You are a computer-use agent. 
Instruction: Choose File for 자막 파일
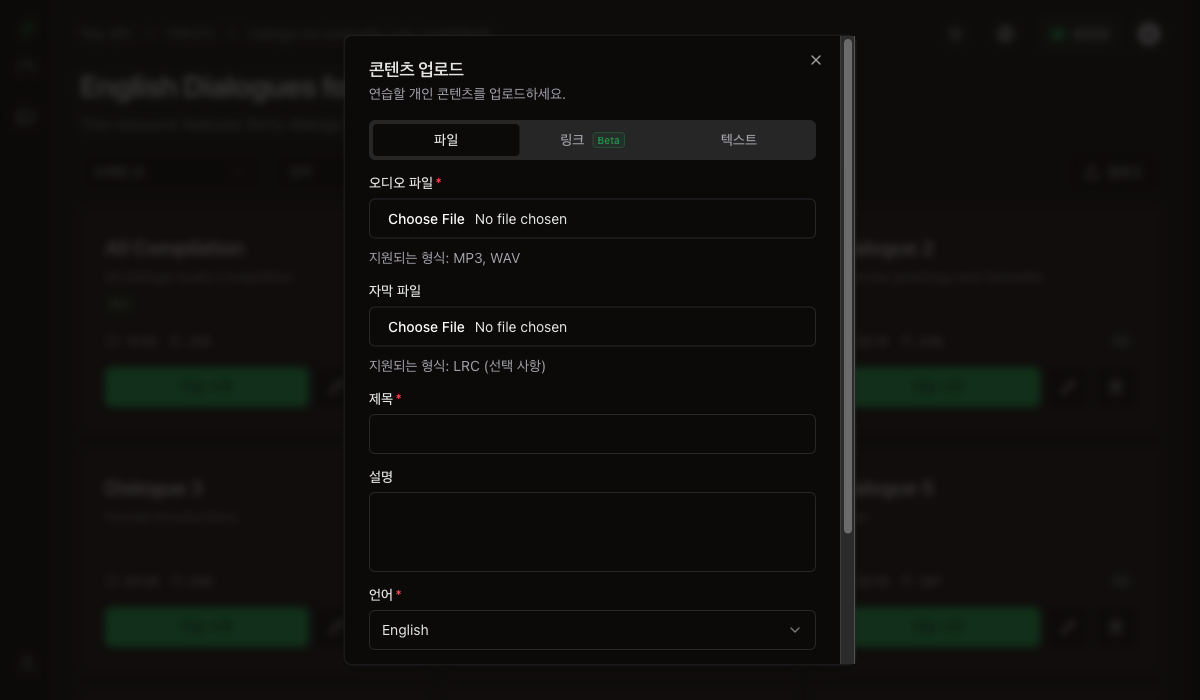click(x=426, y=327)
